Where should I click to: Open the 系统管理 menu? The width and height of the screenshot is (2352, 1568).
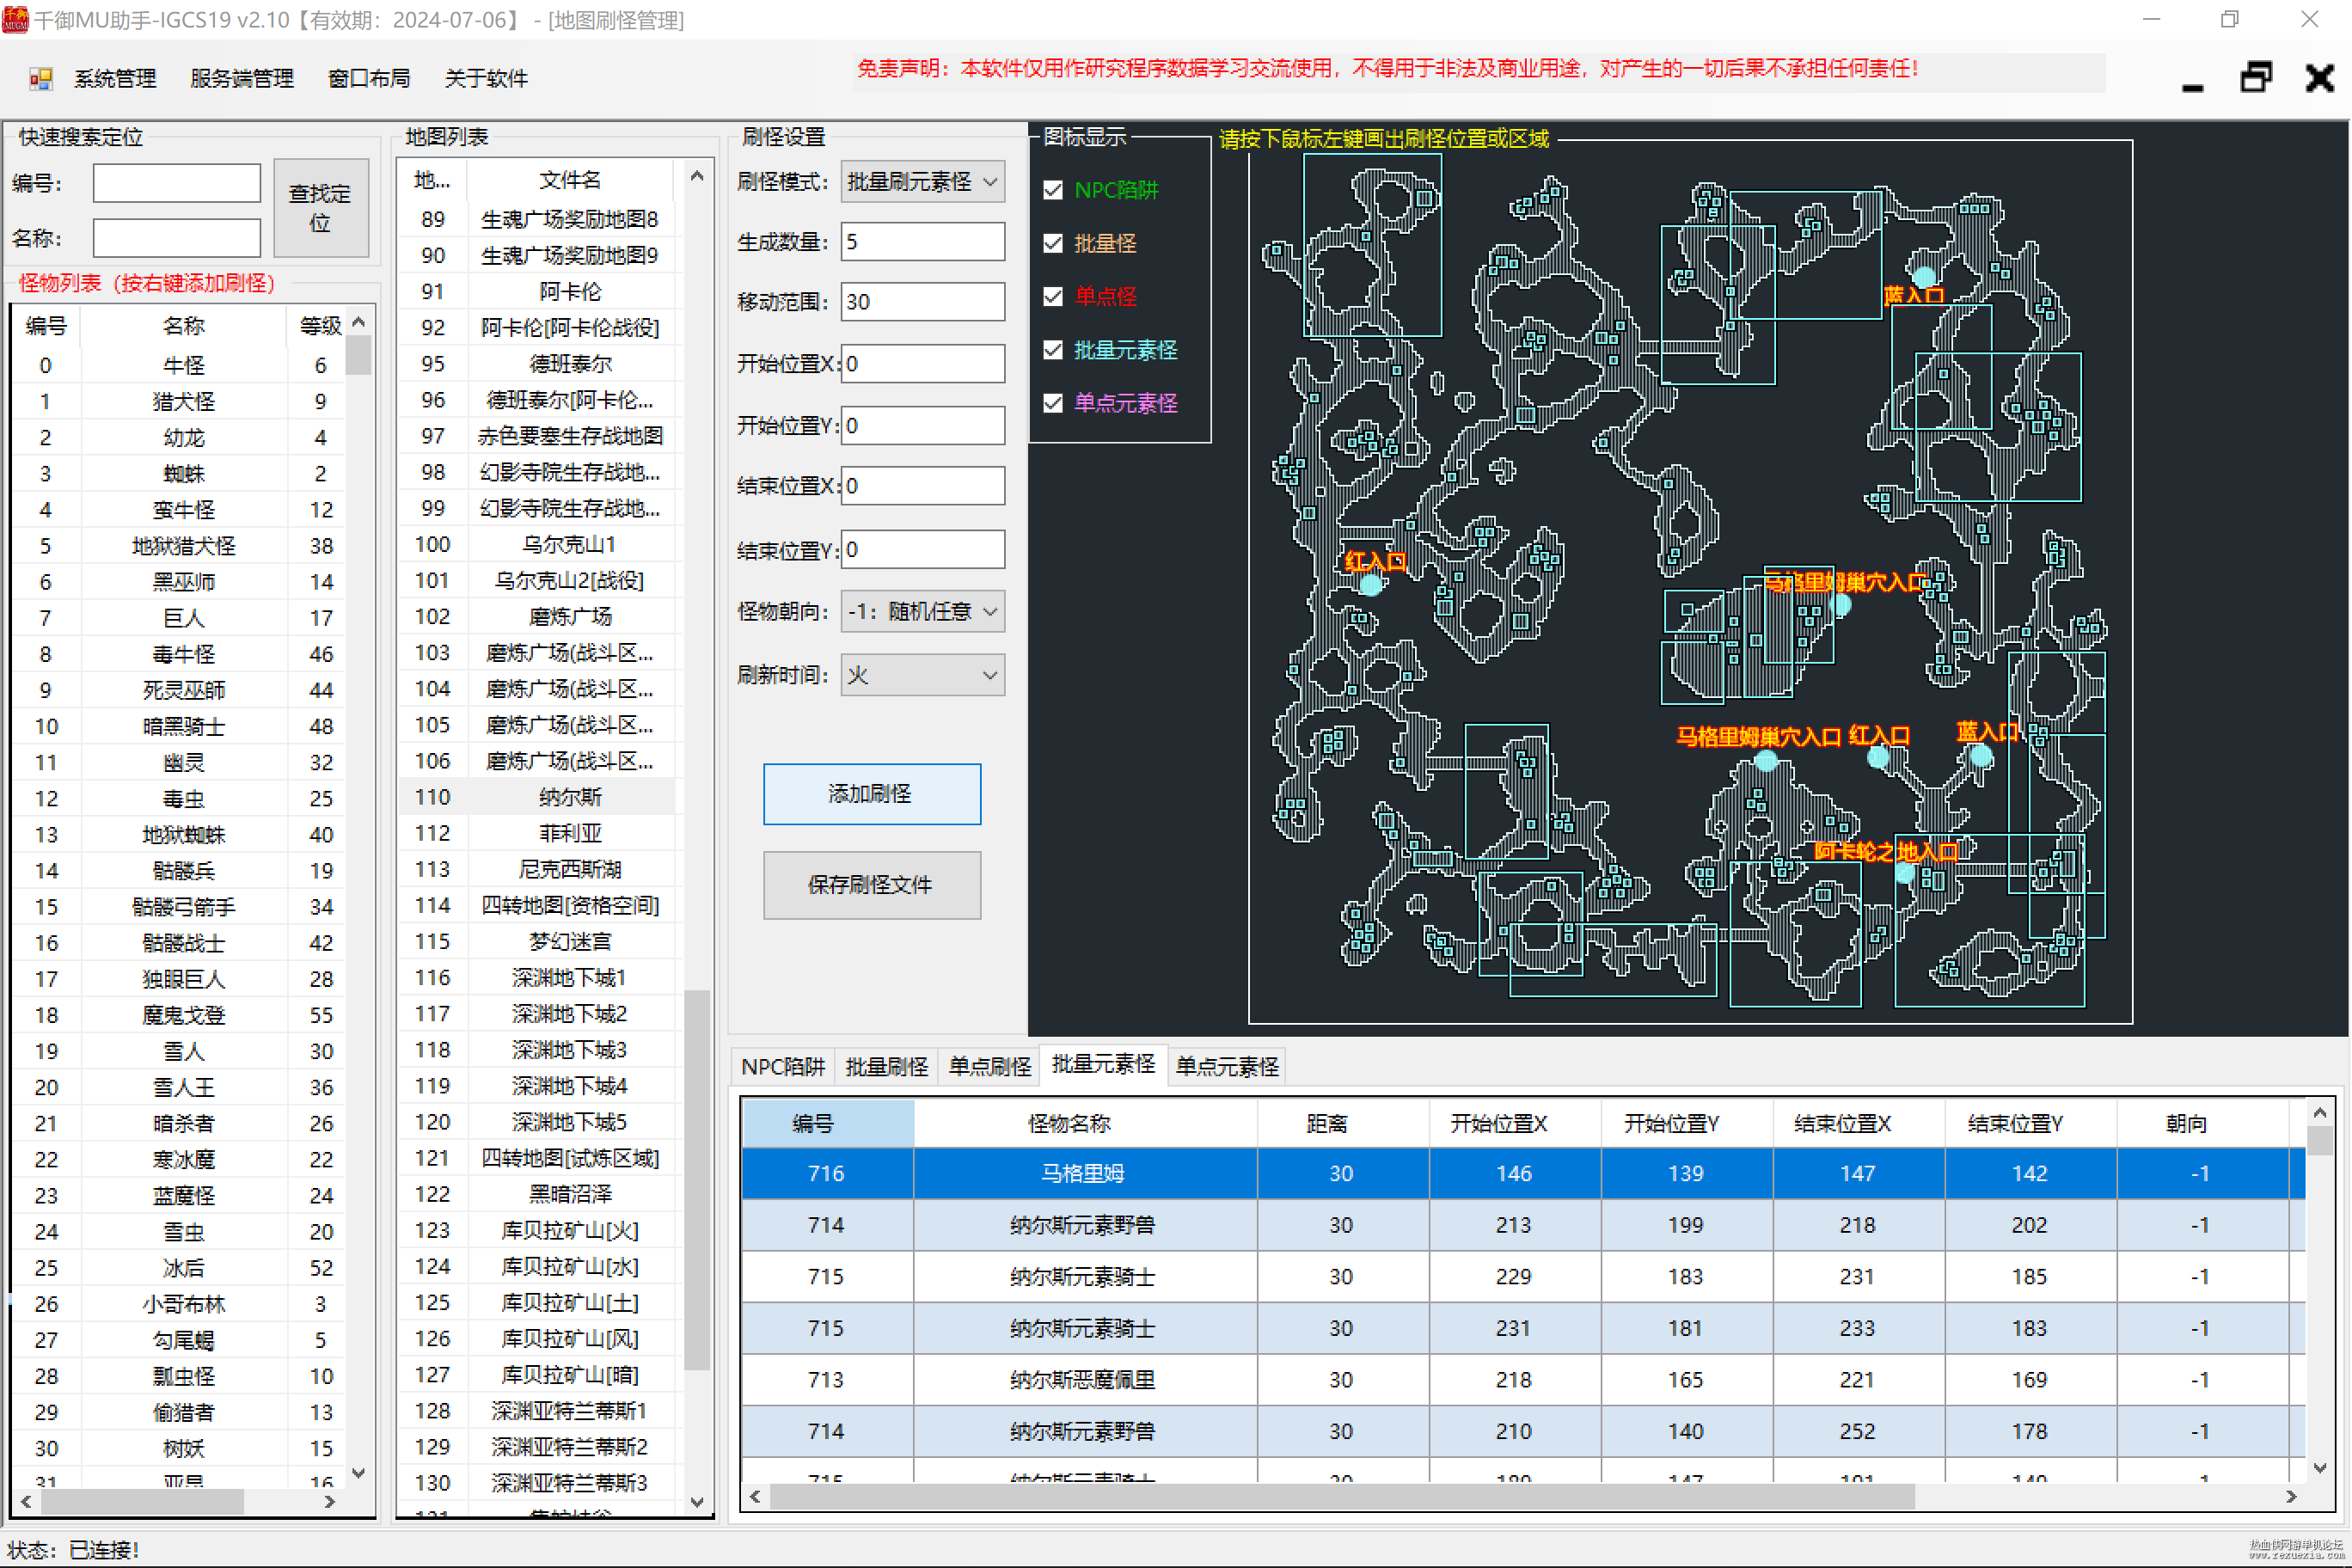pyautogui.click(x=115, y=78)
